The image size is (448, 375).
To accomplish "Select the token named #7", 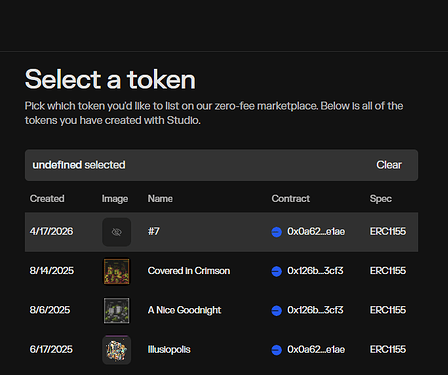I will point(154,232).
